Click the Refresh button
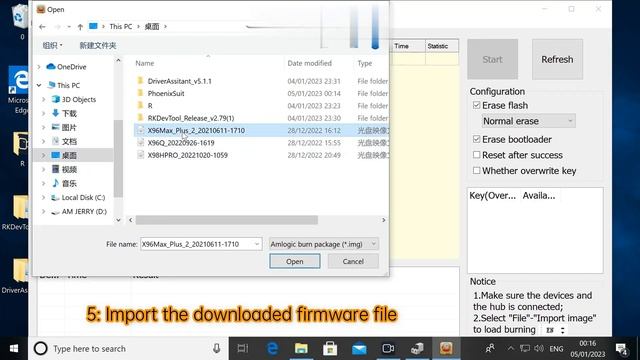The width and height of the screenshot is (640, 360). pyautogui.click(x=557, y=60)
